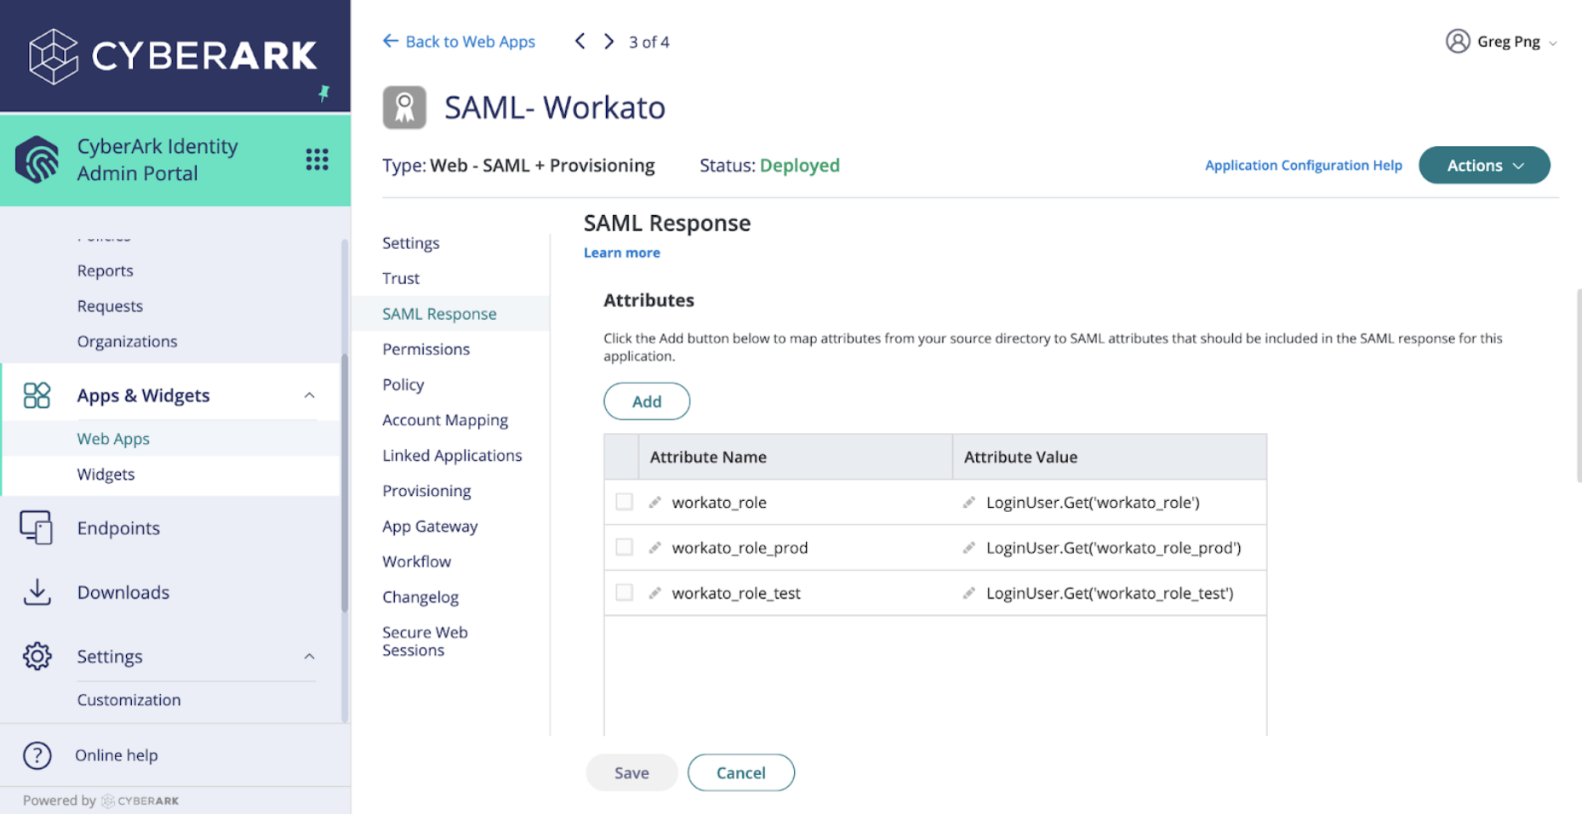Open the Secure Web Sessions tab
The image size is (1582, 816).
(x=425, y=641)
